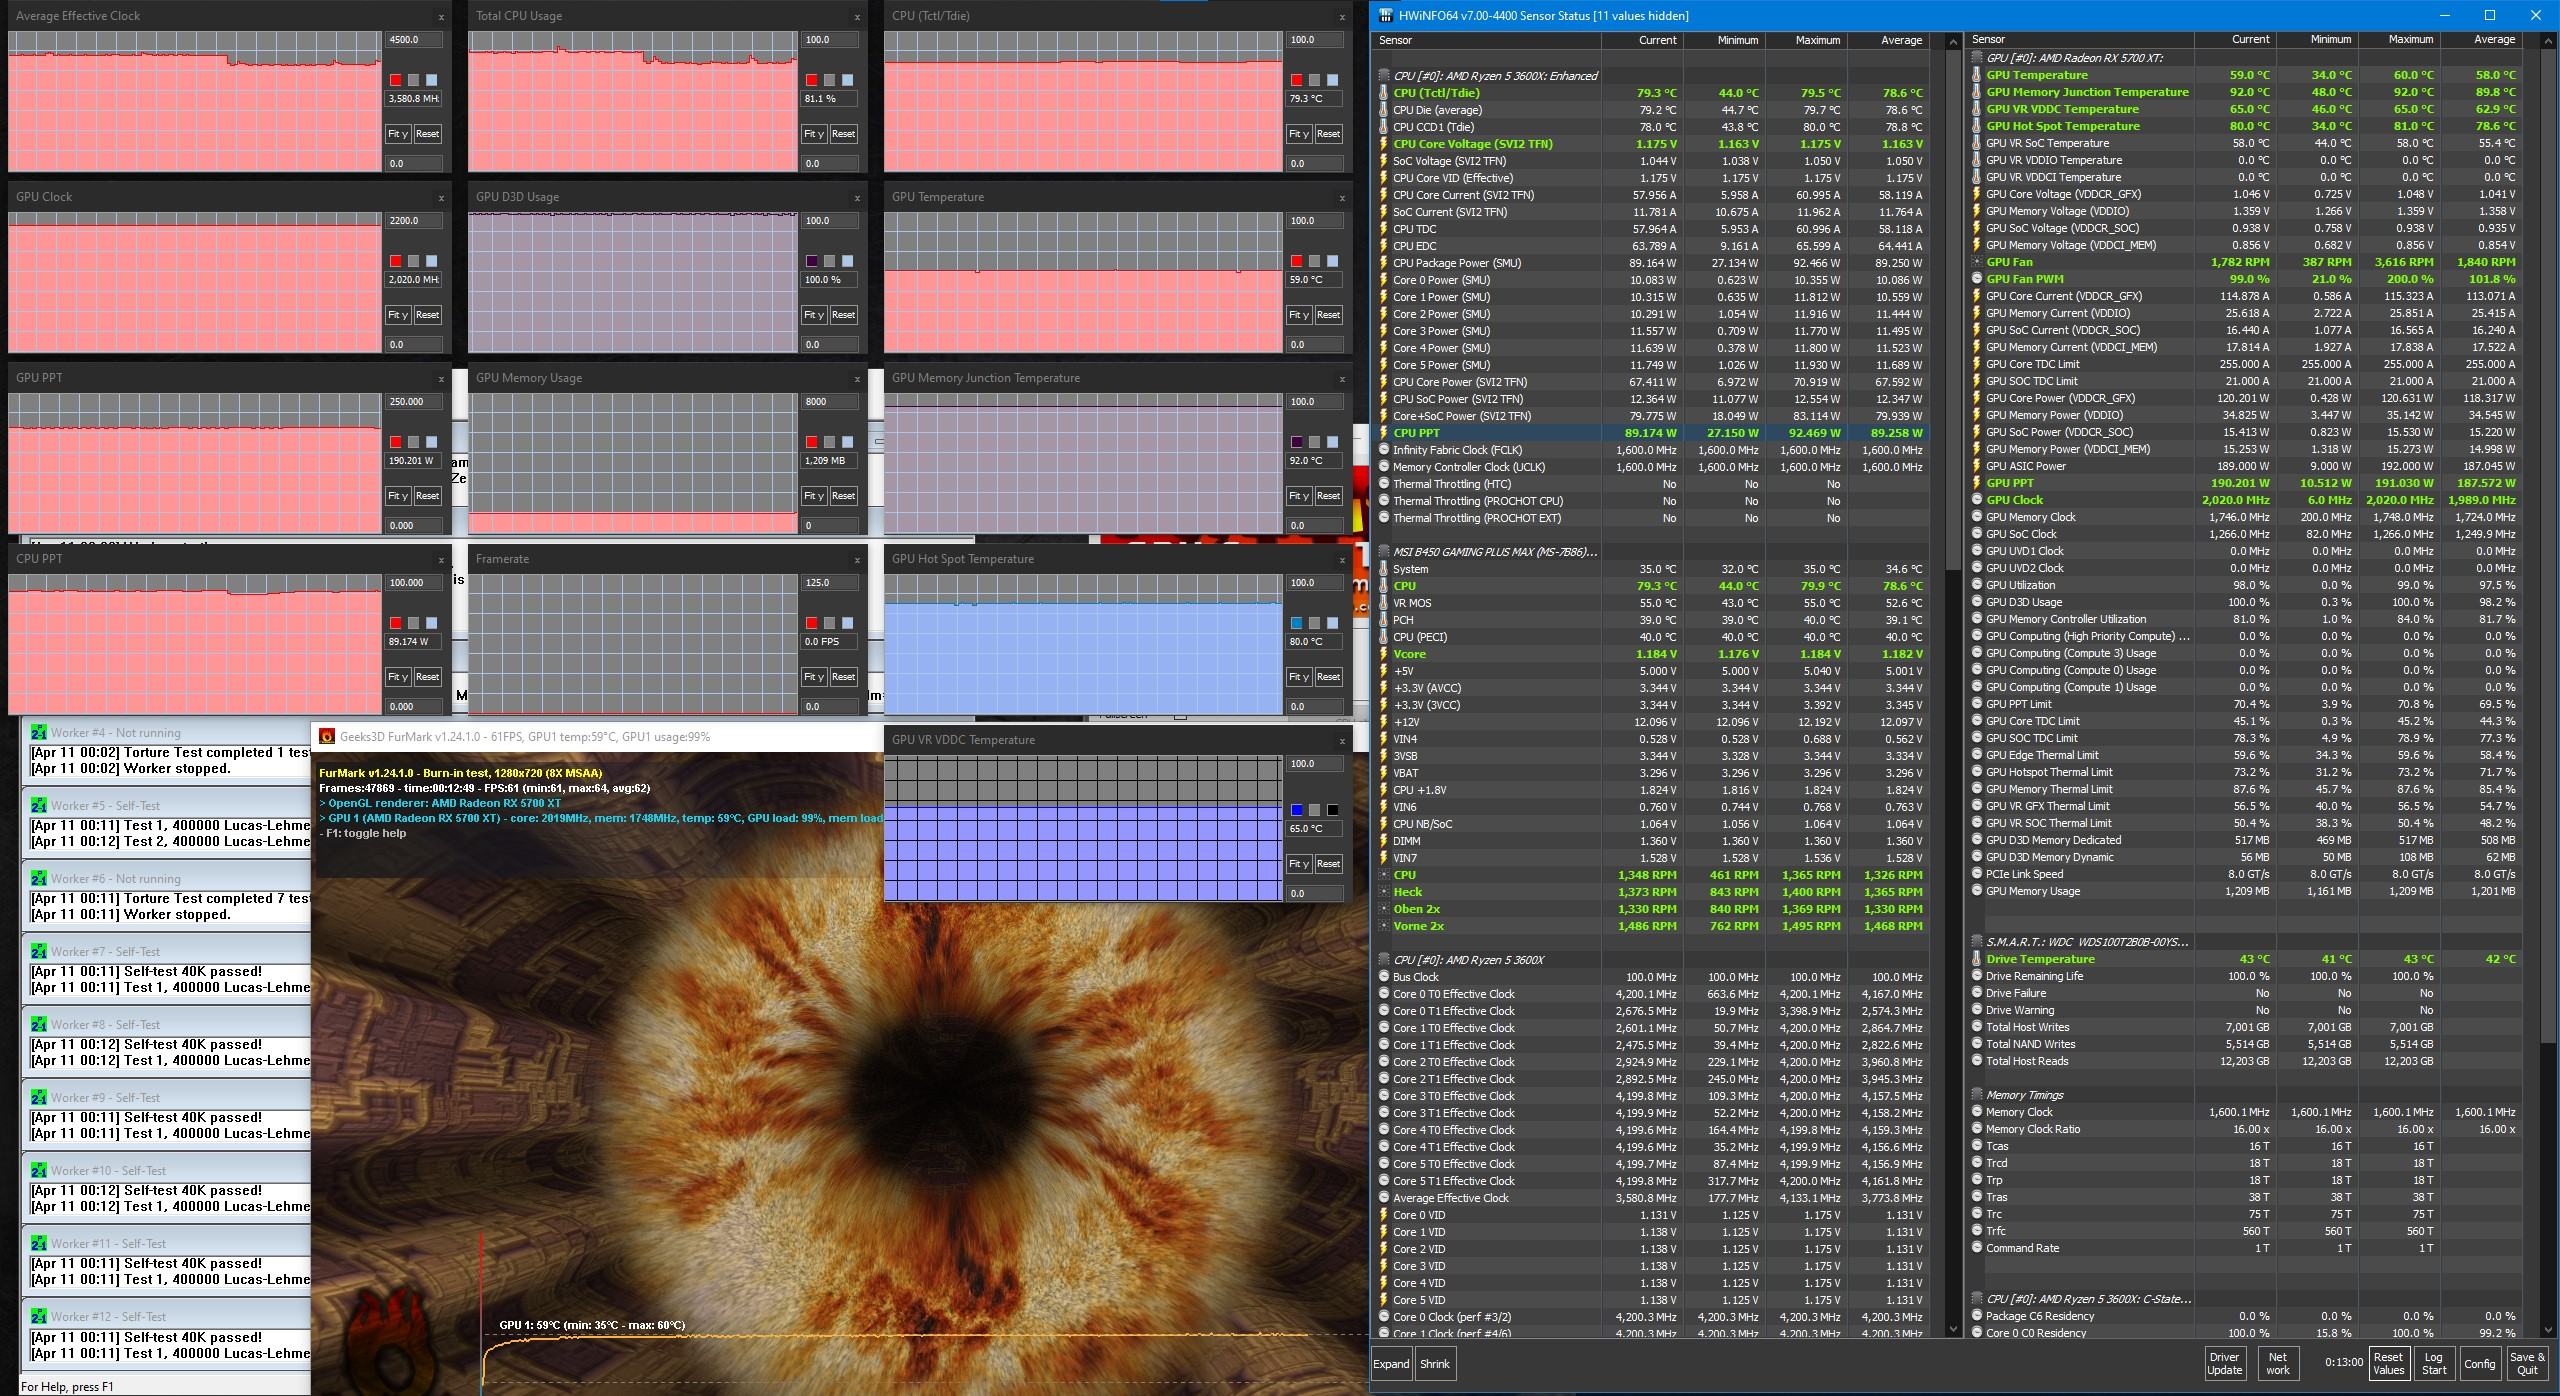This screenshot has width=2560, height=1396.
Task: Click the circle icon beside GPU Clock sensor
Action: click(x=1977, y=500)
